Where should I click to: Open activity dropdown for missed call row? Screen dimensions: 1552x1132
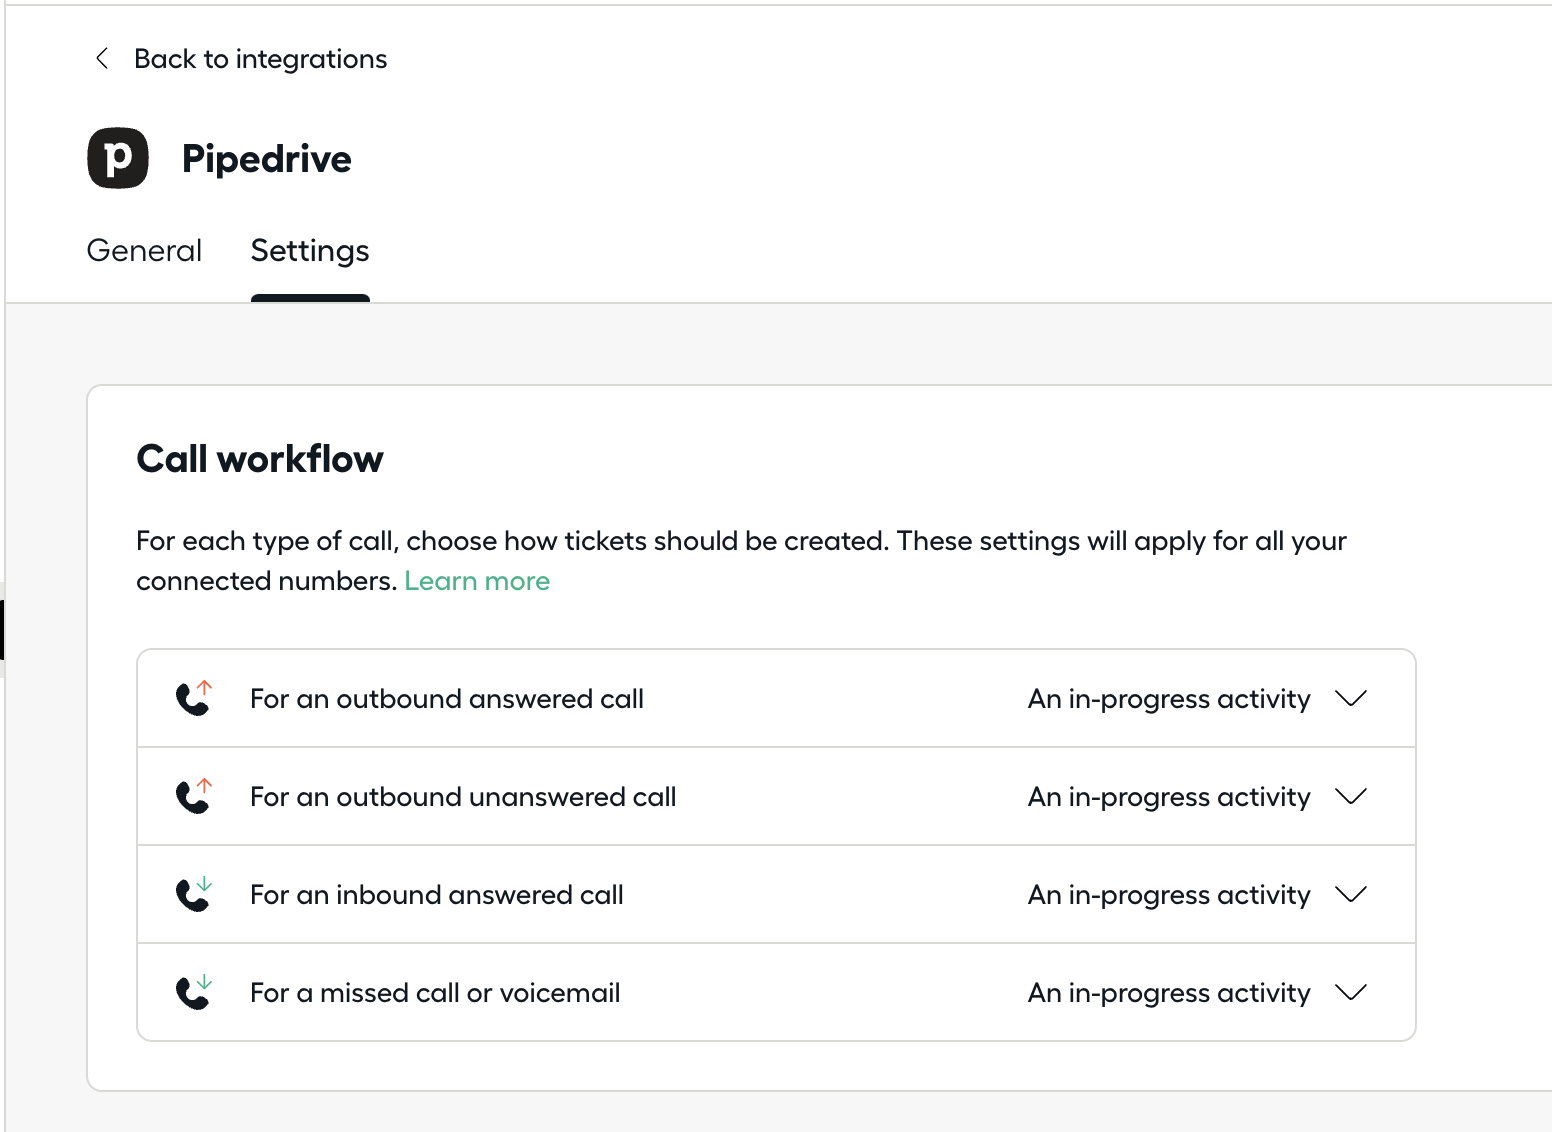pos(1197,993)
